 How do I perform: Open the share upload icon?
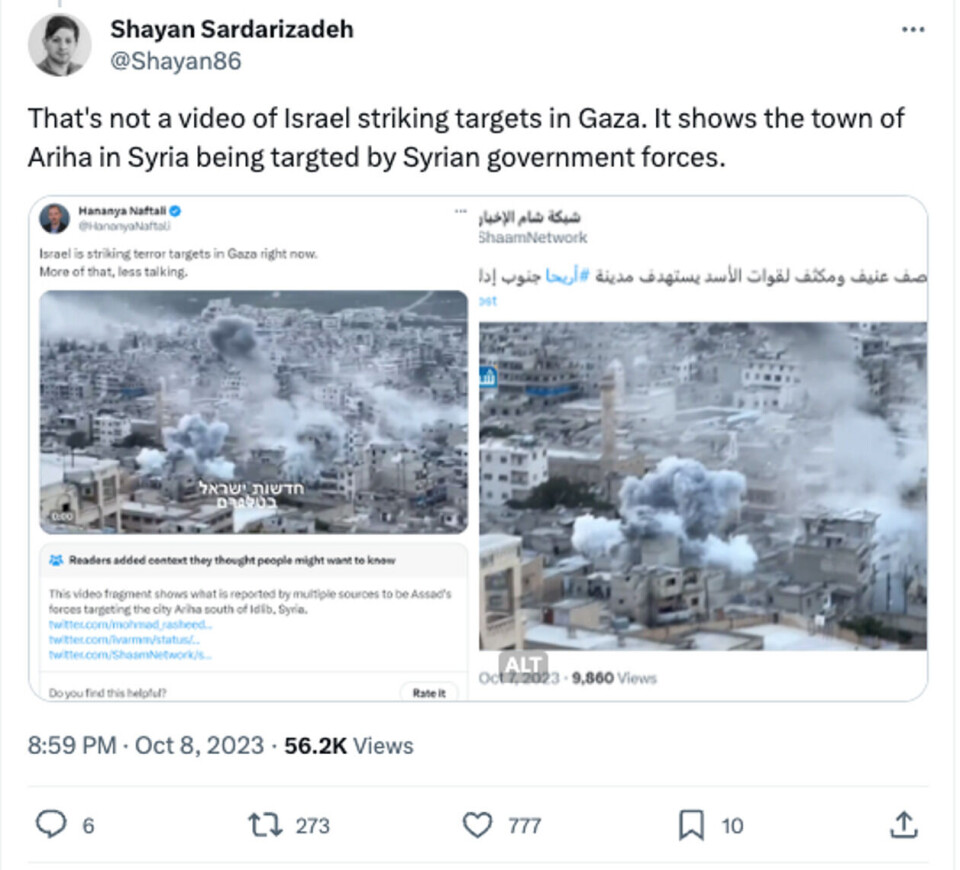click(904, 824)
